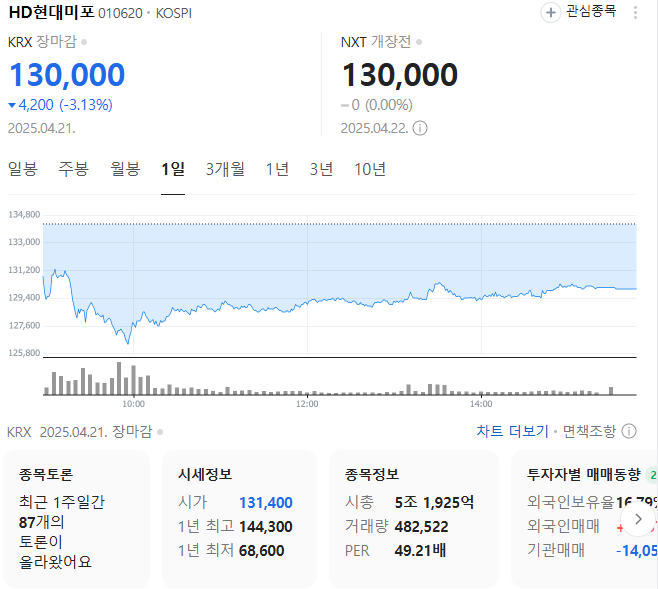Screen dimensions: 658x589
Task: Open the 차트 더보기 link
Action: [x=512, y=431]
